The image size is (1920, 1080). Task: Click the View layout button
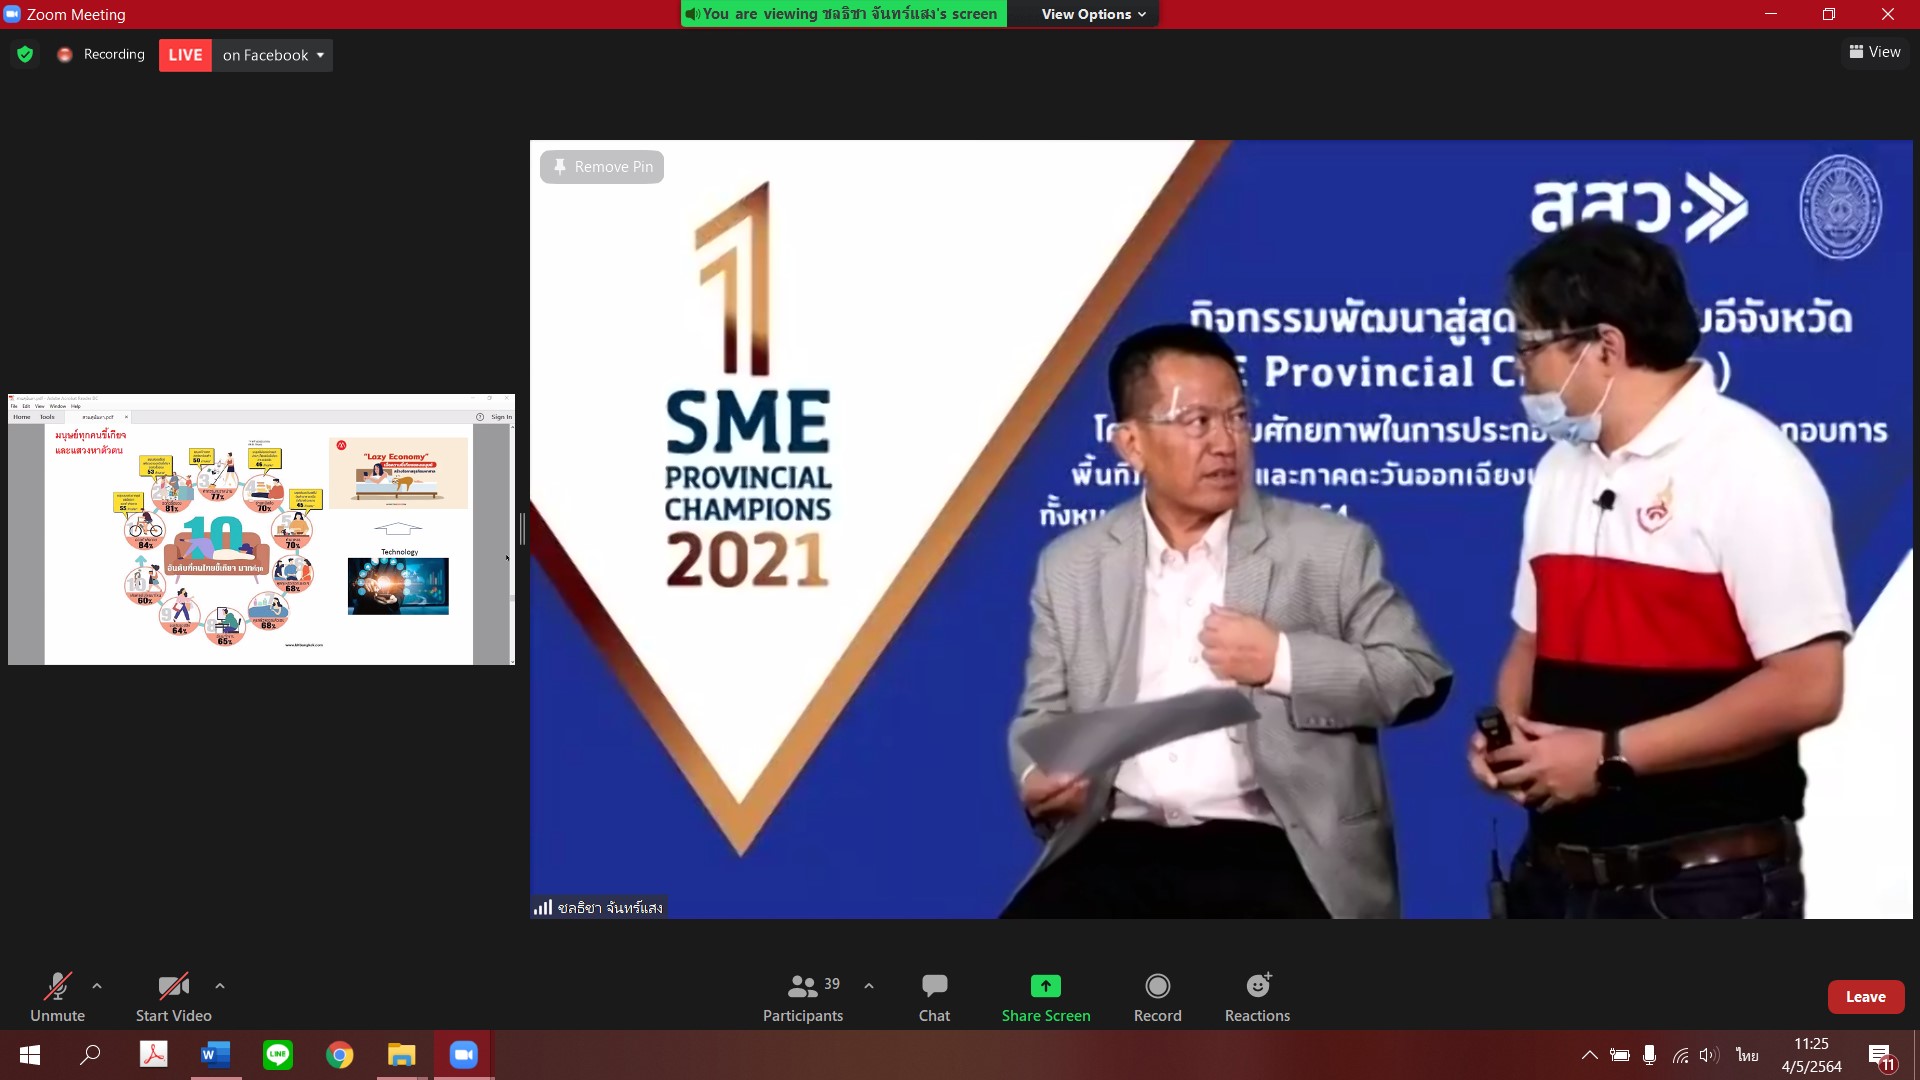[1875, 52]
